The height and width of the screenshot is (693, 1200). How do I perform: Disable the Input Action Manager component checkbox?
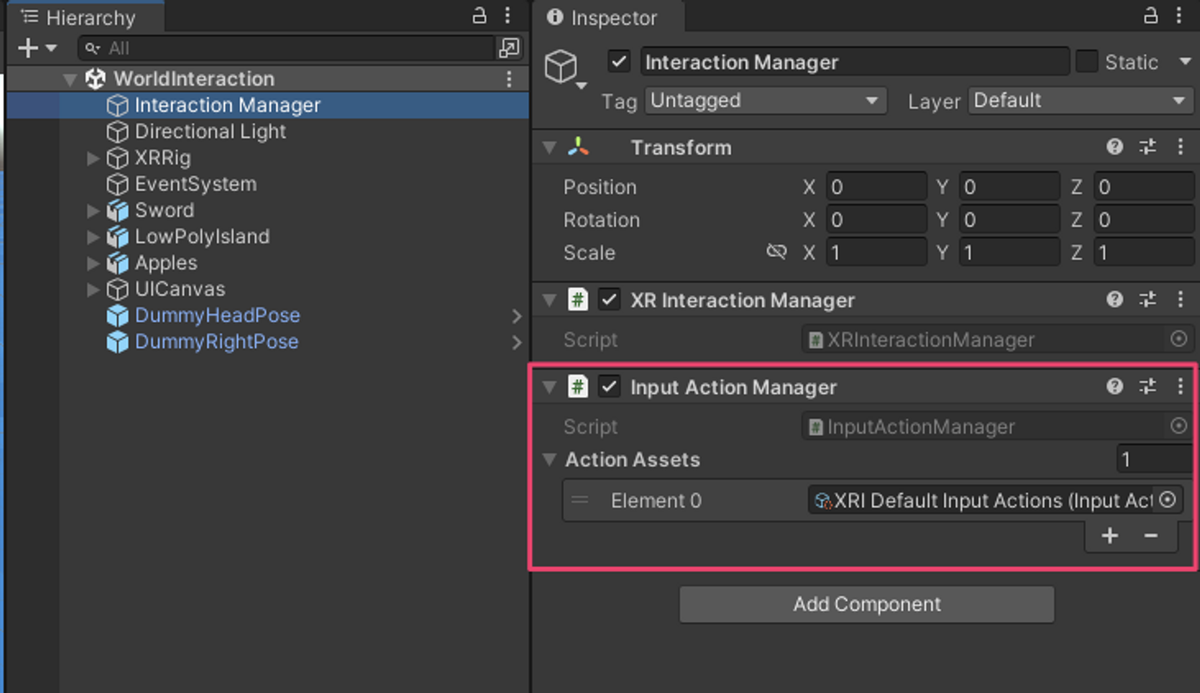[x=609, y=387]
